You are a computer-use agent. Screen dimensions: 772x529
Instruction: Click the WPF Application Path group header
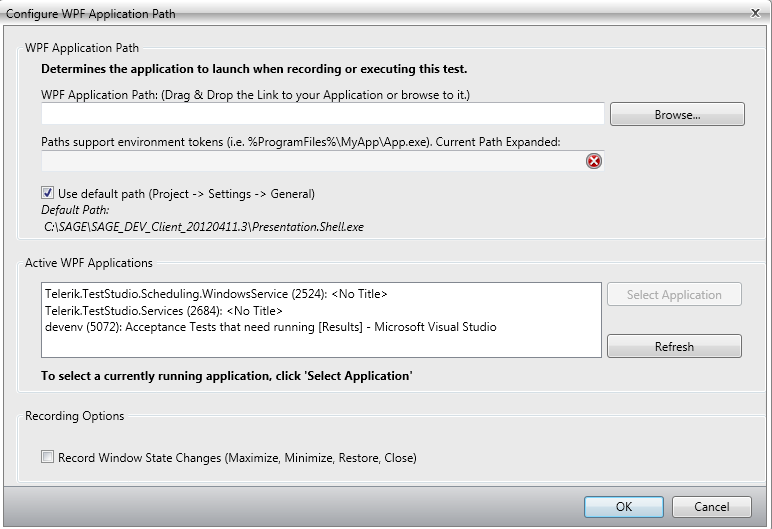pos(83,47)
